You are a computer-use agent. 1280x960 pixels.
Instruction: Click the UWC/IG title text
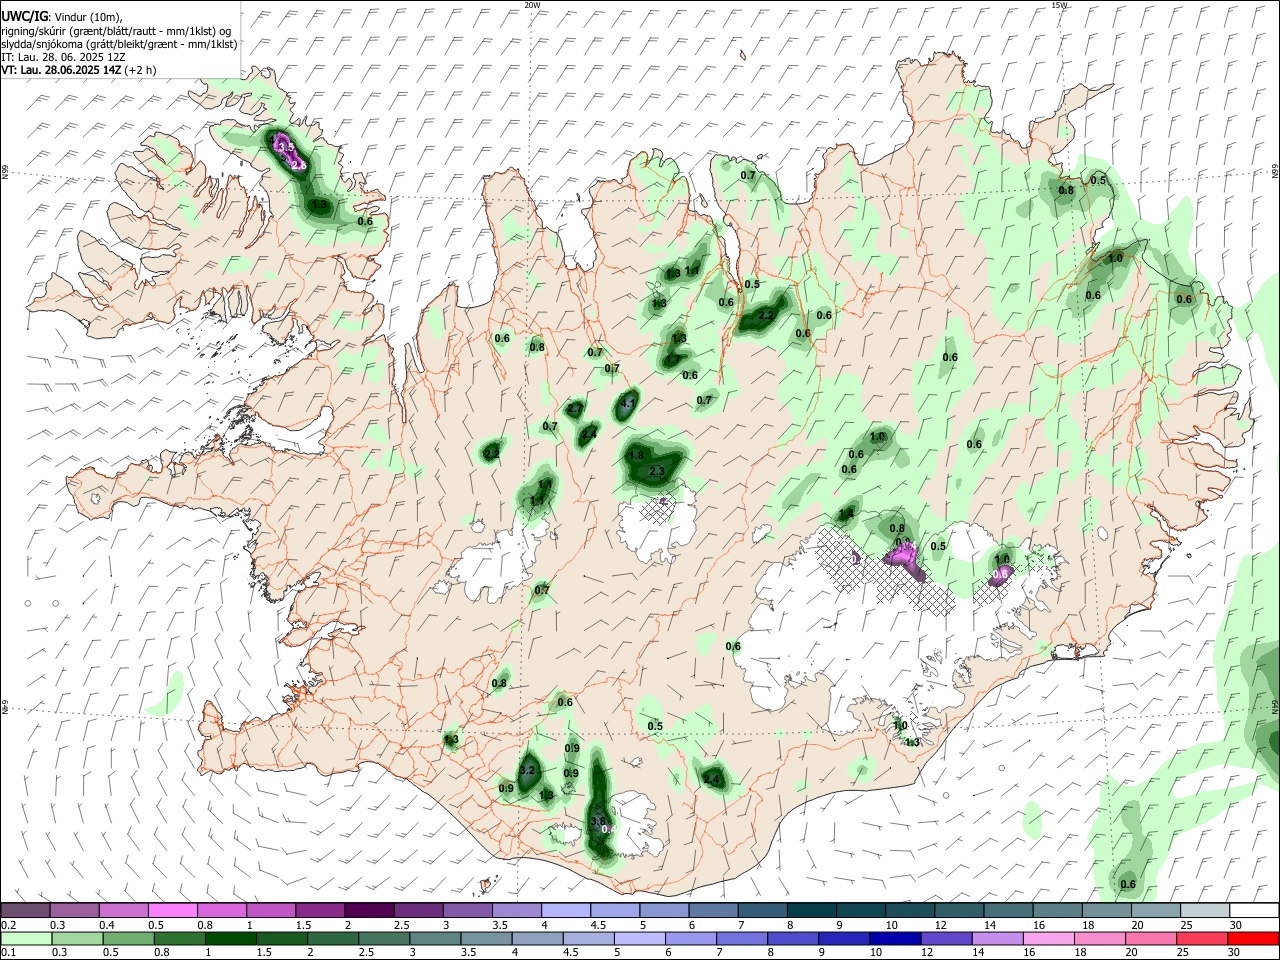(24, 16)
